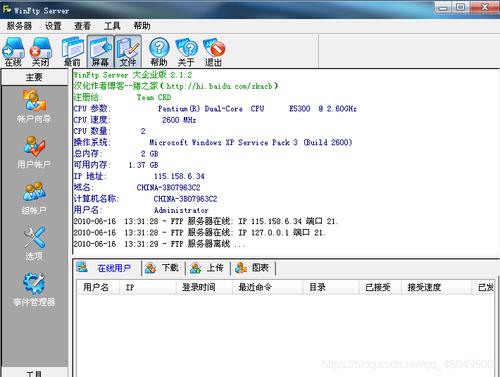This screenshot has height=377, width=500.
Task: Click the CPU 速度 2600 MHz line
Action: pyautogui.click(x=135, y=120)
